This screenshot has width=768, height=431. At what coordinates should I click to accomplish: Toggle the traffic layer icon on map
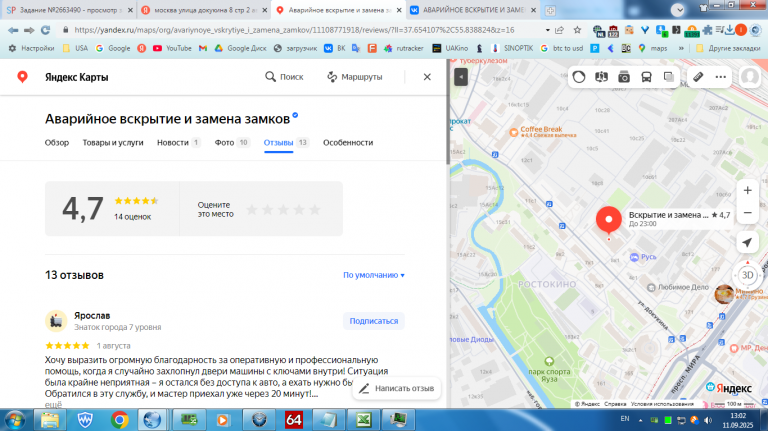click(x=579, y=77)
